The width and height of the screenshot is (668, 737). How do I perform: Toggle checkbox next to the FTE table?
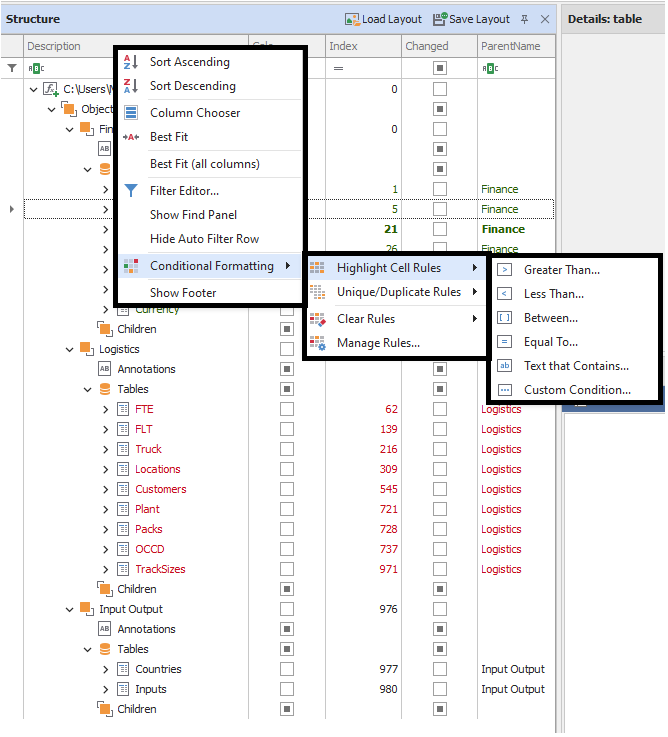point(287,409)
